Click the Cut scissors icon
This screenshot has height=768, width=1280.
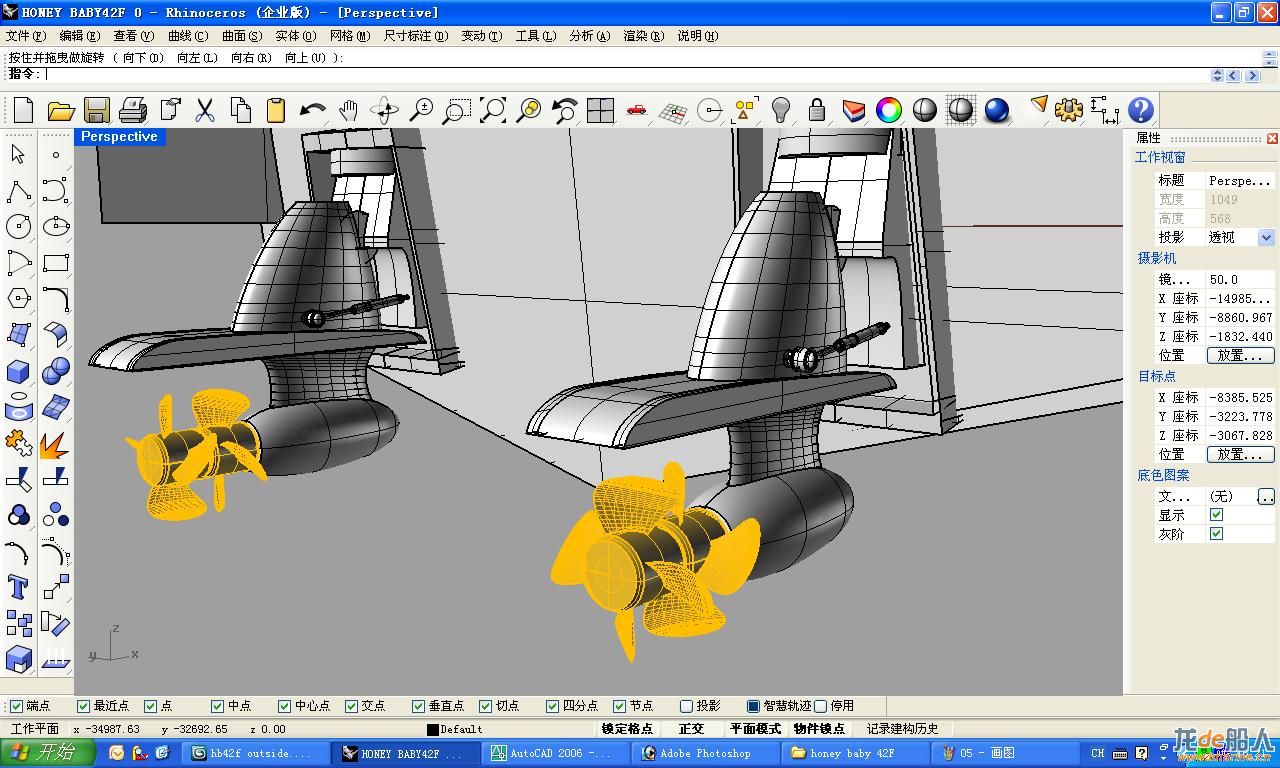point(205,110)
